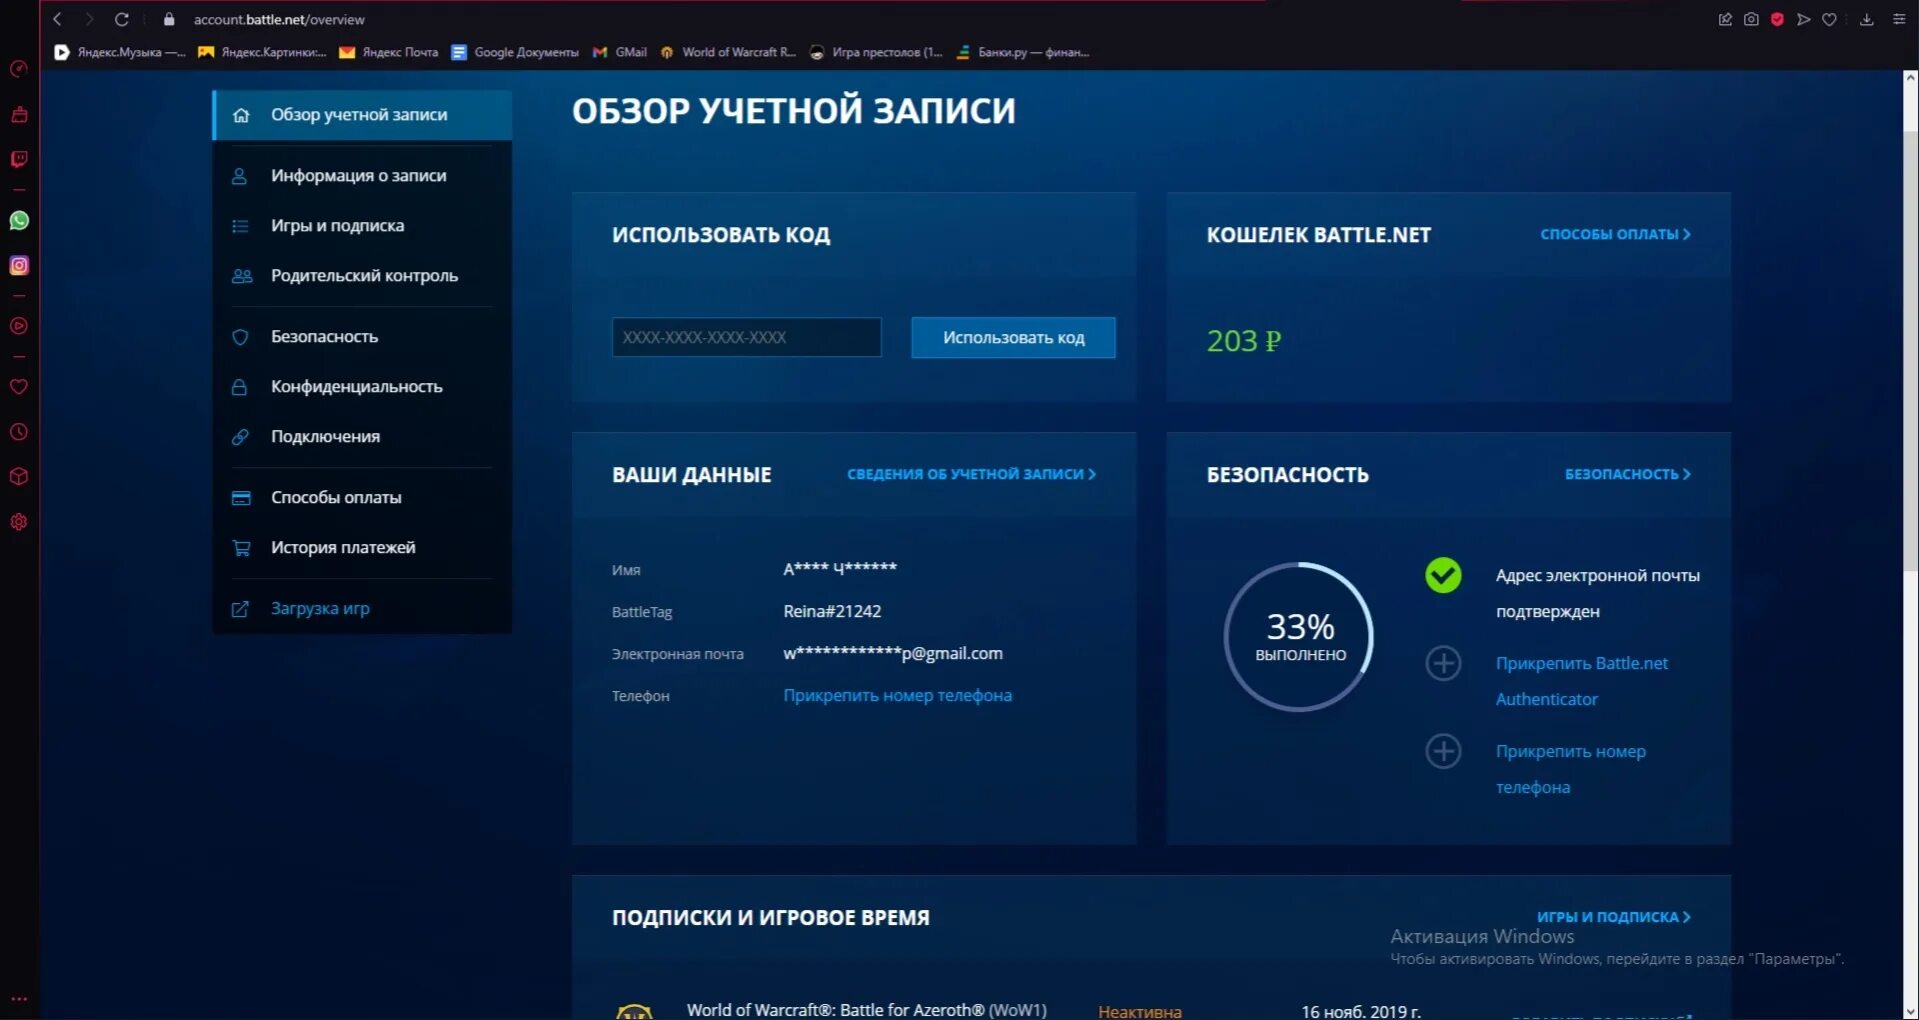
Task: Open GX Control speedometer icon in Opera sidebar
Action: click(x=19, y=69)
